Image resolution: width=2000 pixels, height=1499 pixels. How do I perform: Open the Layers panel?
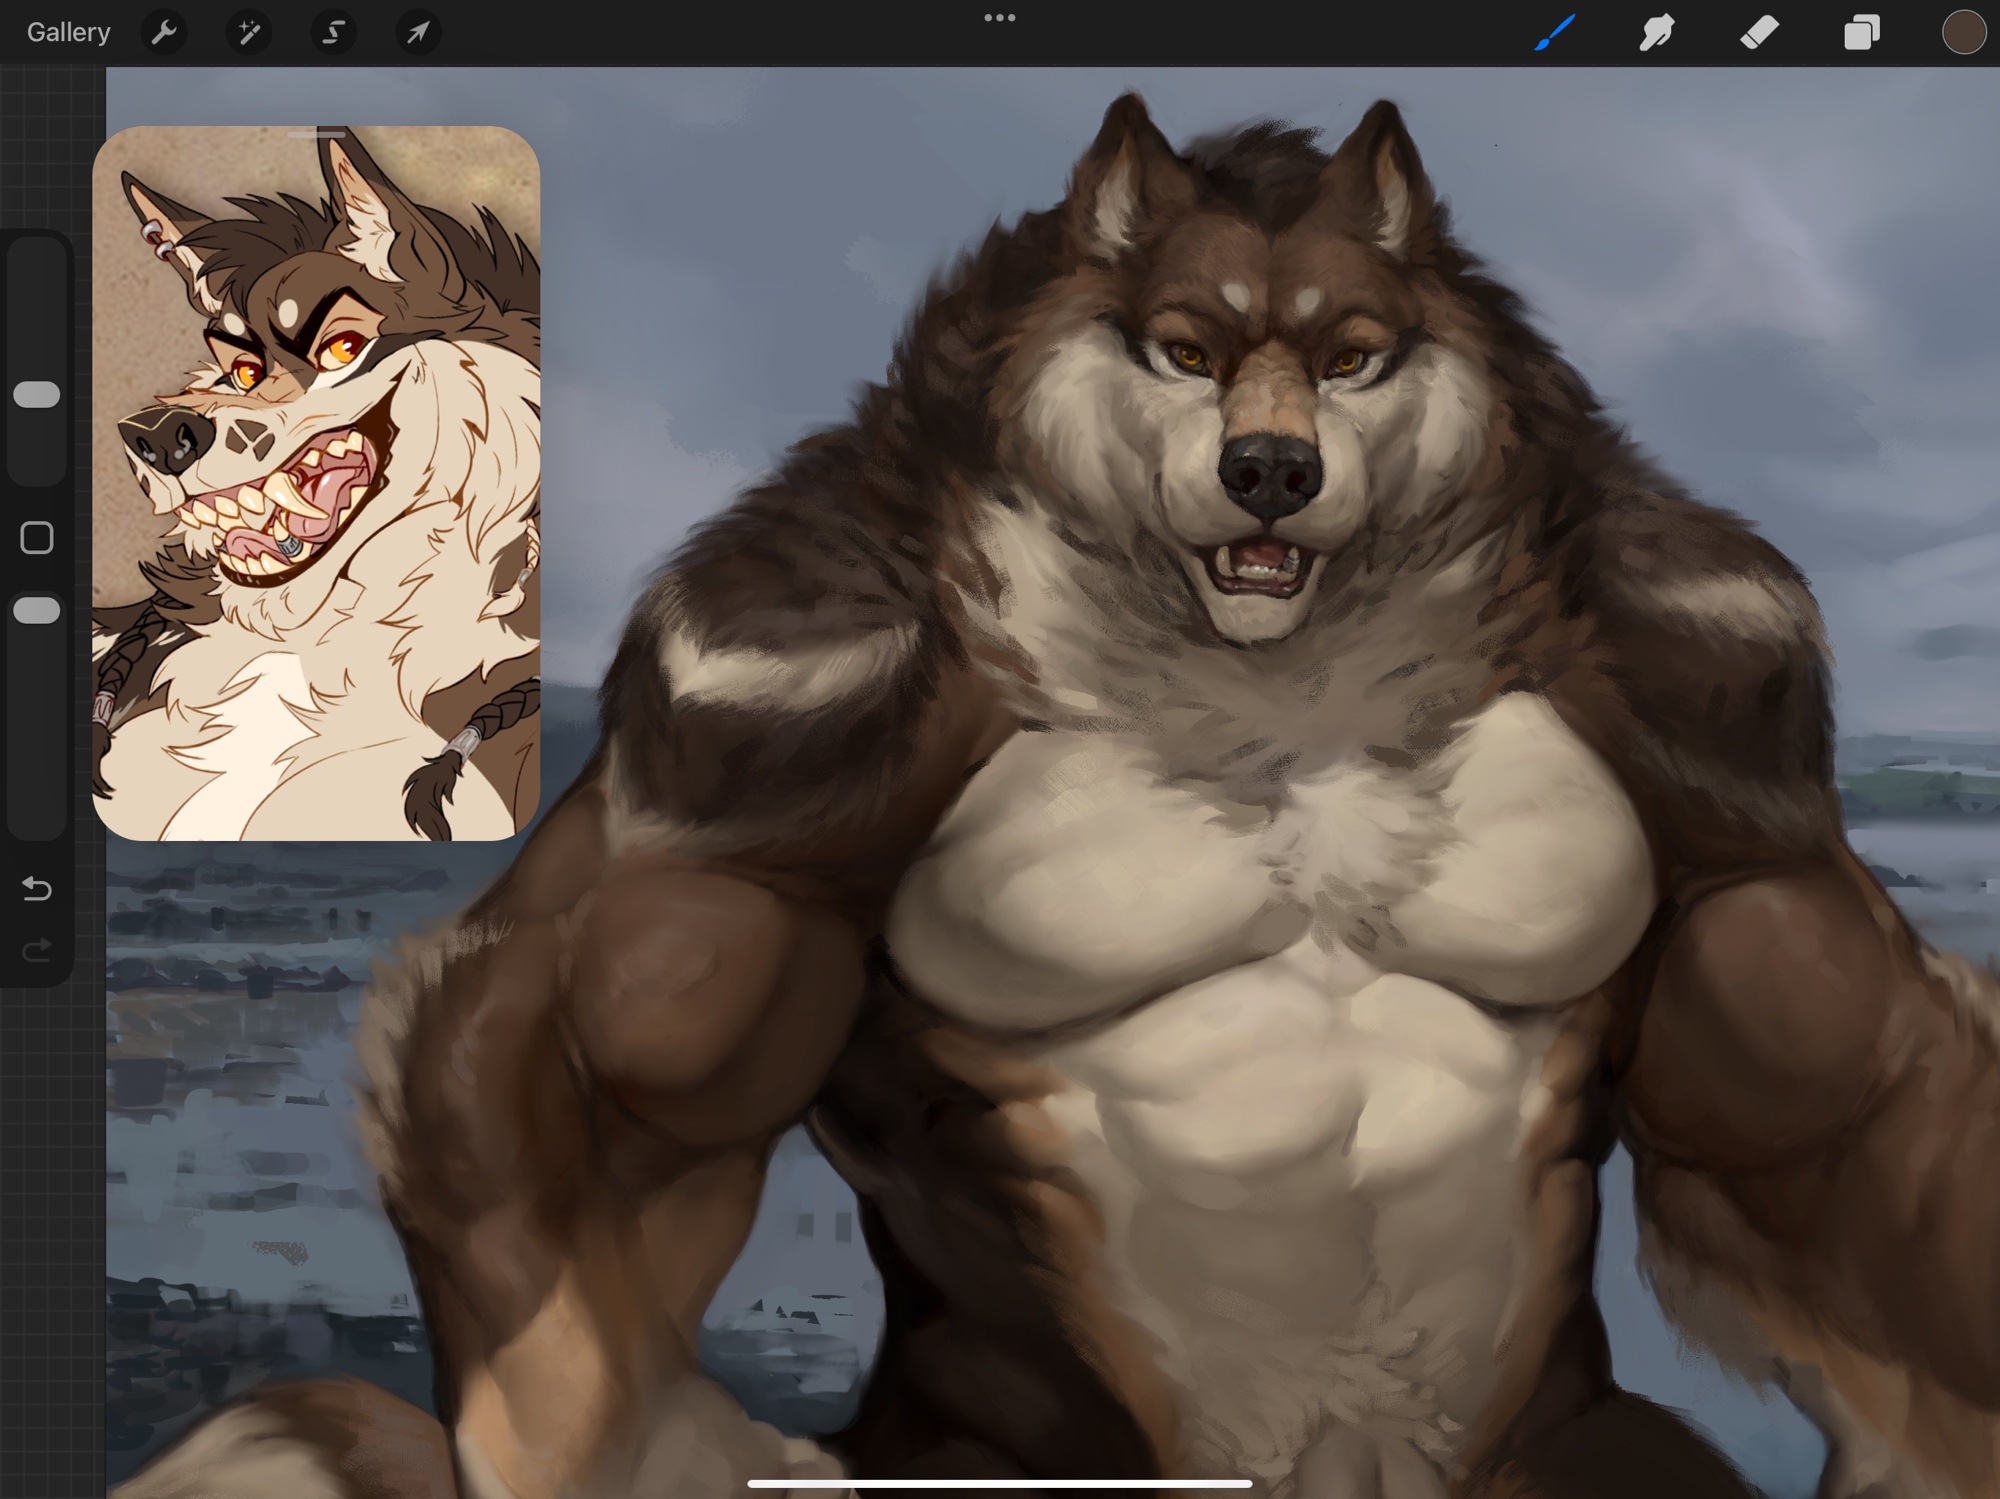pyautogui.click(x=1861, y=32)
